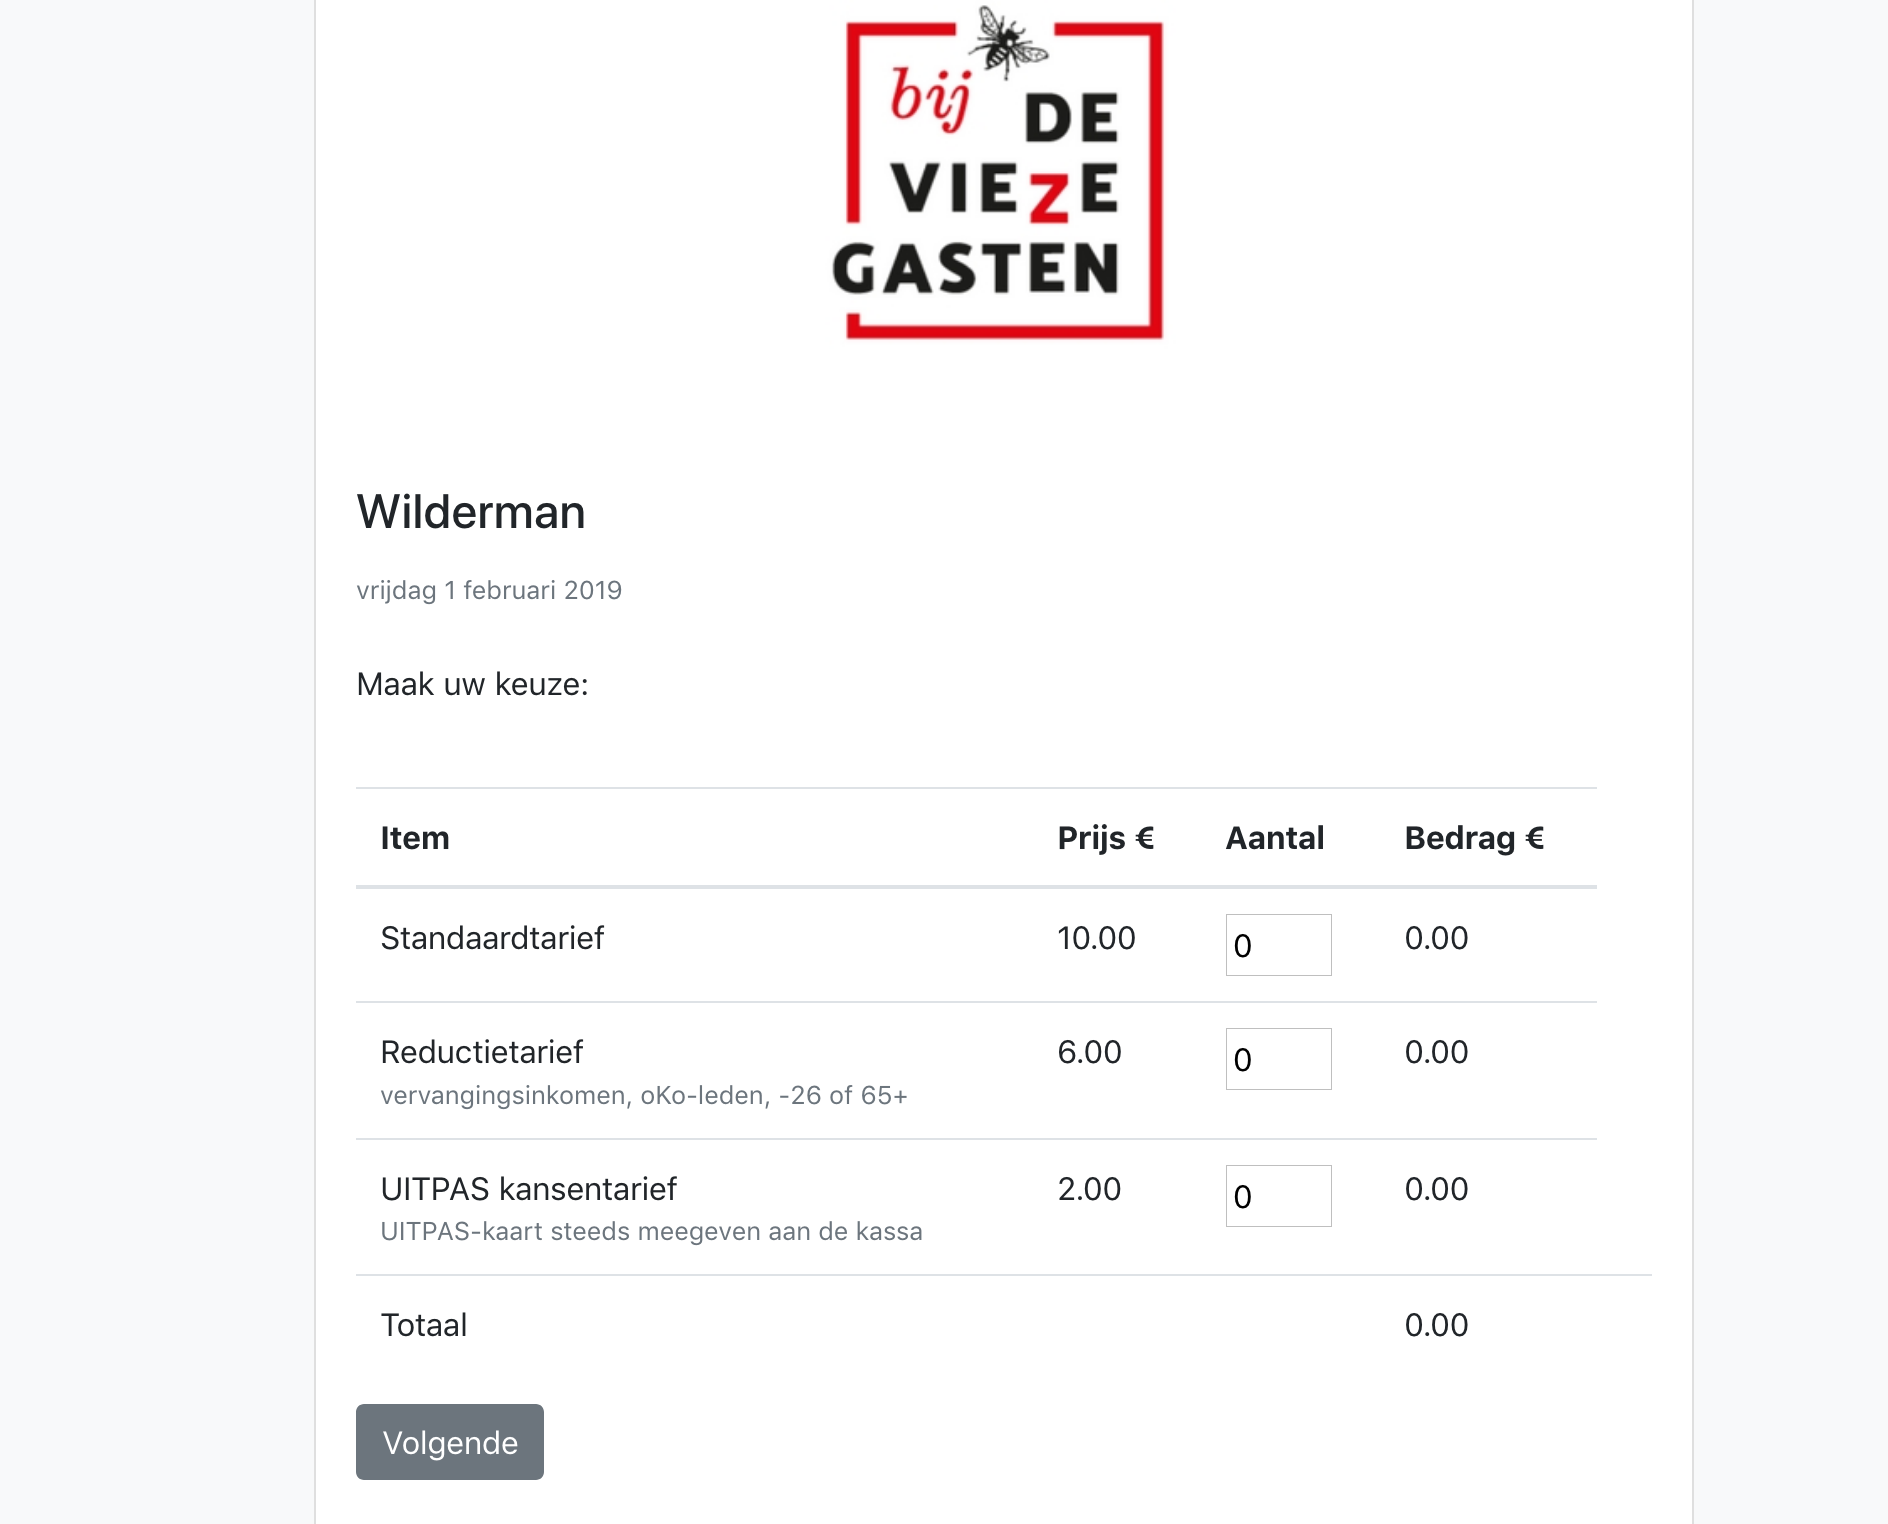Screen dimensions: 1888x1524
Task: Select the UITPAS kansentarief item label
Action: click(529, 1189)
